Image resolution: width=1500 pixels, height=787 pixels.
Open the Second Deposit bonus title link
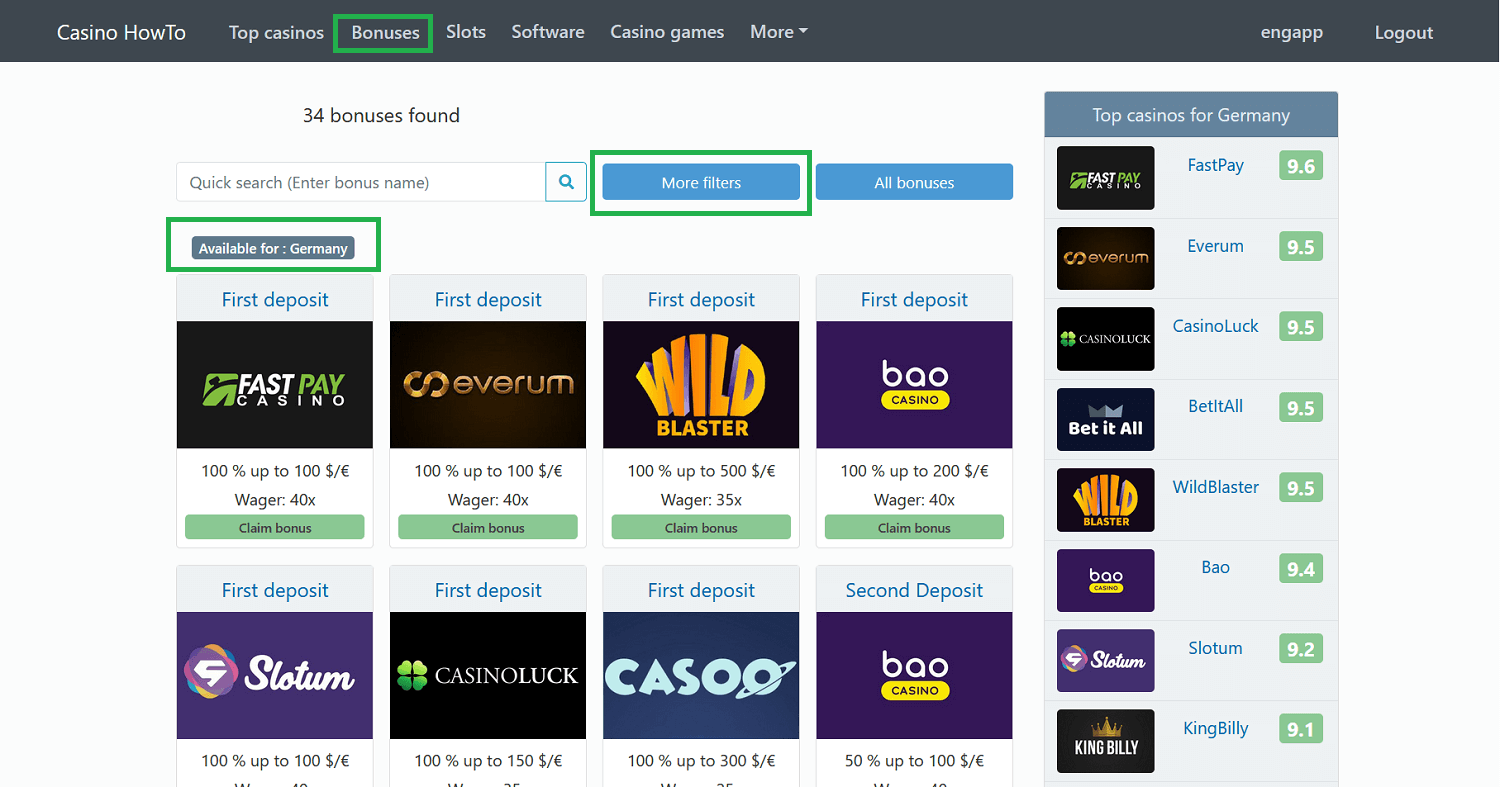pos(914,590)
